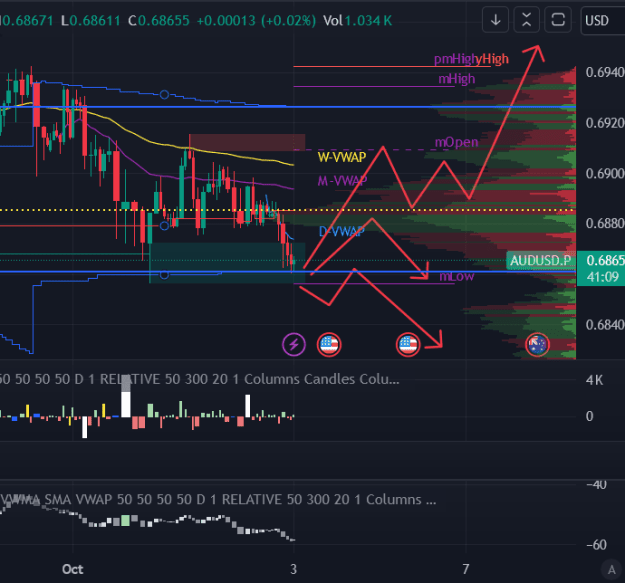The width and height of the screenshot is (625, 583).
Task: Click the close value C0.68655
Action: click(x=159, y=21)
